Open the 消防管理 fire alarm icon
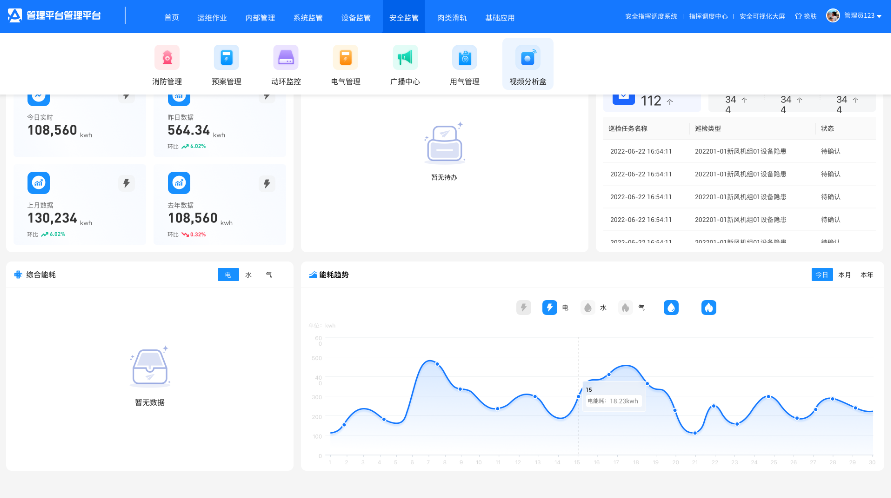 click(167, 58)
